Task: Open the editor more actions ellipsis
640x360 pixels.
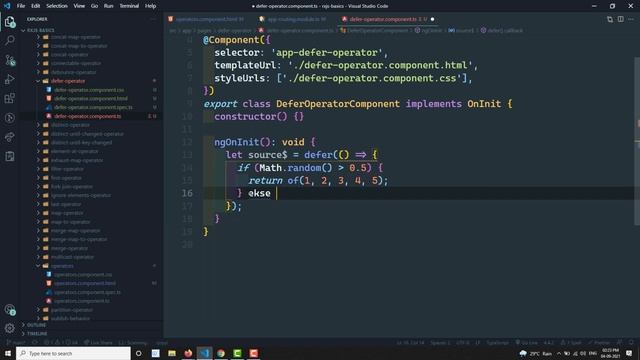Action: pyautogui.click(x=631, y=19)
